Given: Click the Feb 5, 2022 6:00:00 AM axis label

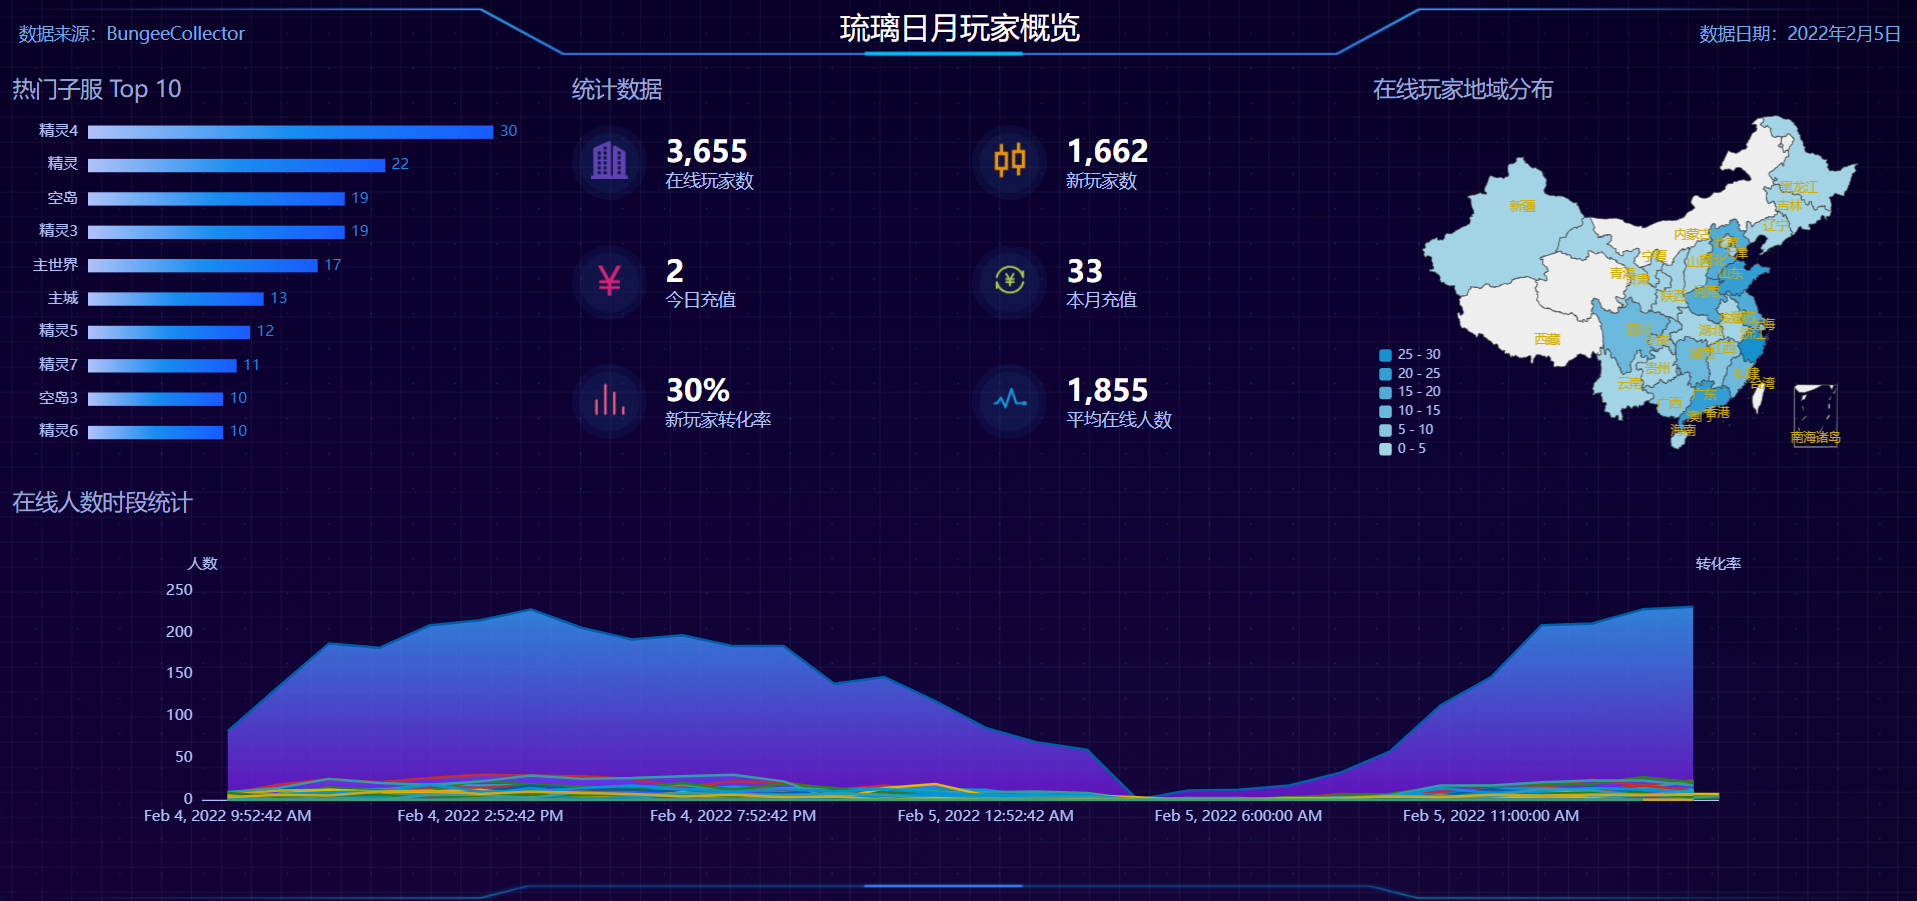Looking at the screenshot, I should pos(1238,816).
